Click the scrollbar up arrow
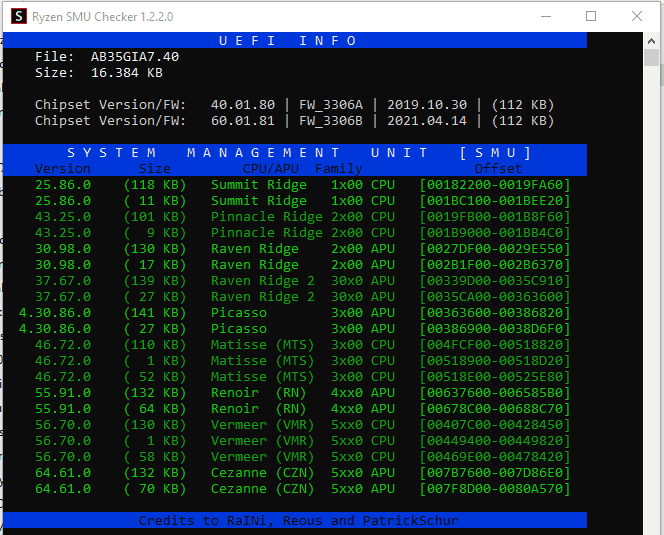The width and height of the screenshot is (664, 535). point(651,41)
